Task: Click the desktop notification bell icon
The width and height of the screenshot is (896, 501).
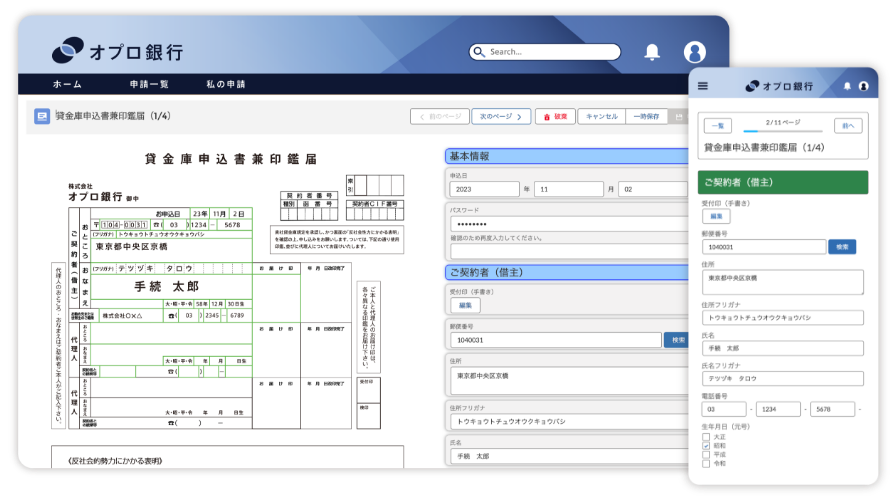Action: coord(652,52)
